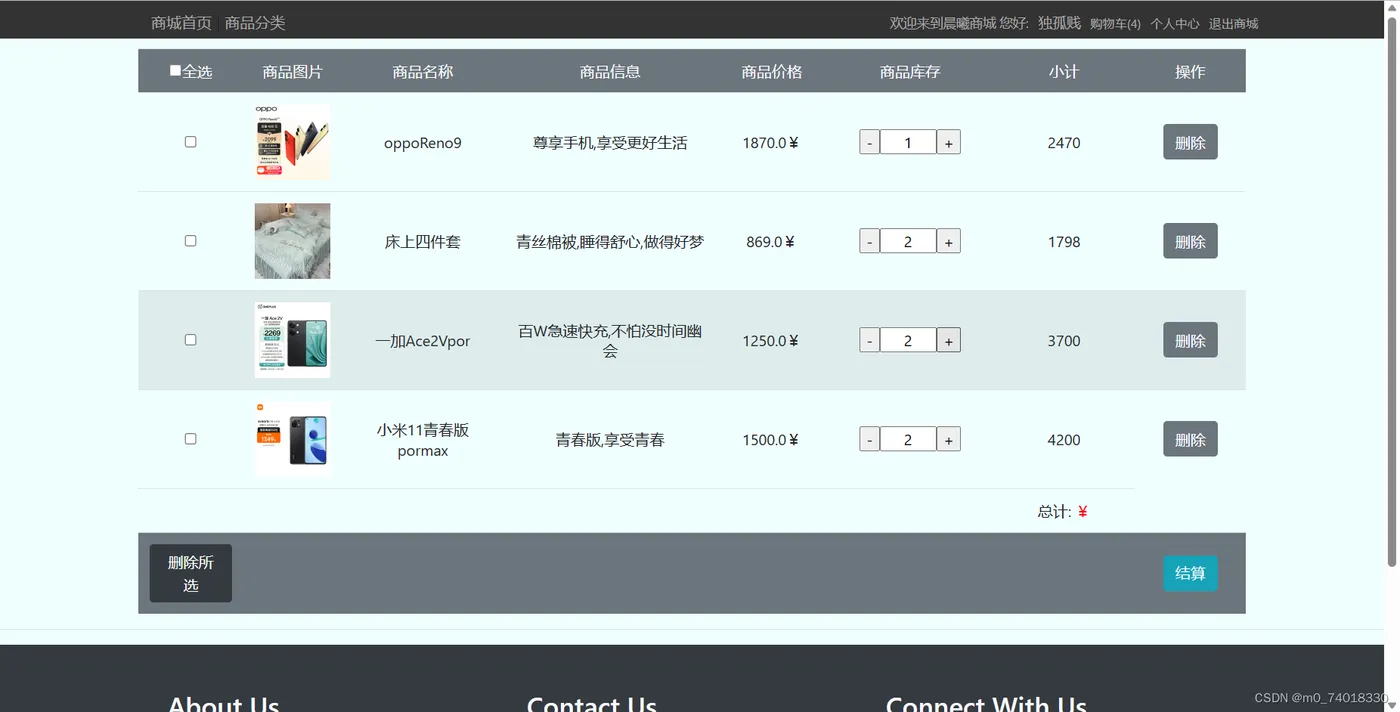The width and height of the screenshot is (1400, 712).
Task: Open the 一加Ace2Vpor product image
Action: coord(292,340)
